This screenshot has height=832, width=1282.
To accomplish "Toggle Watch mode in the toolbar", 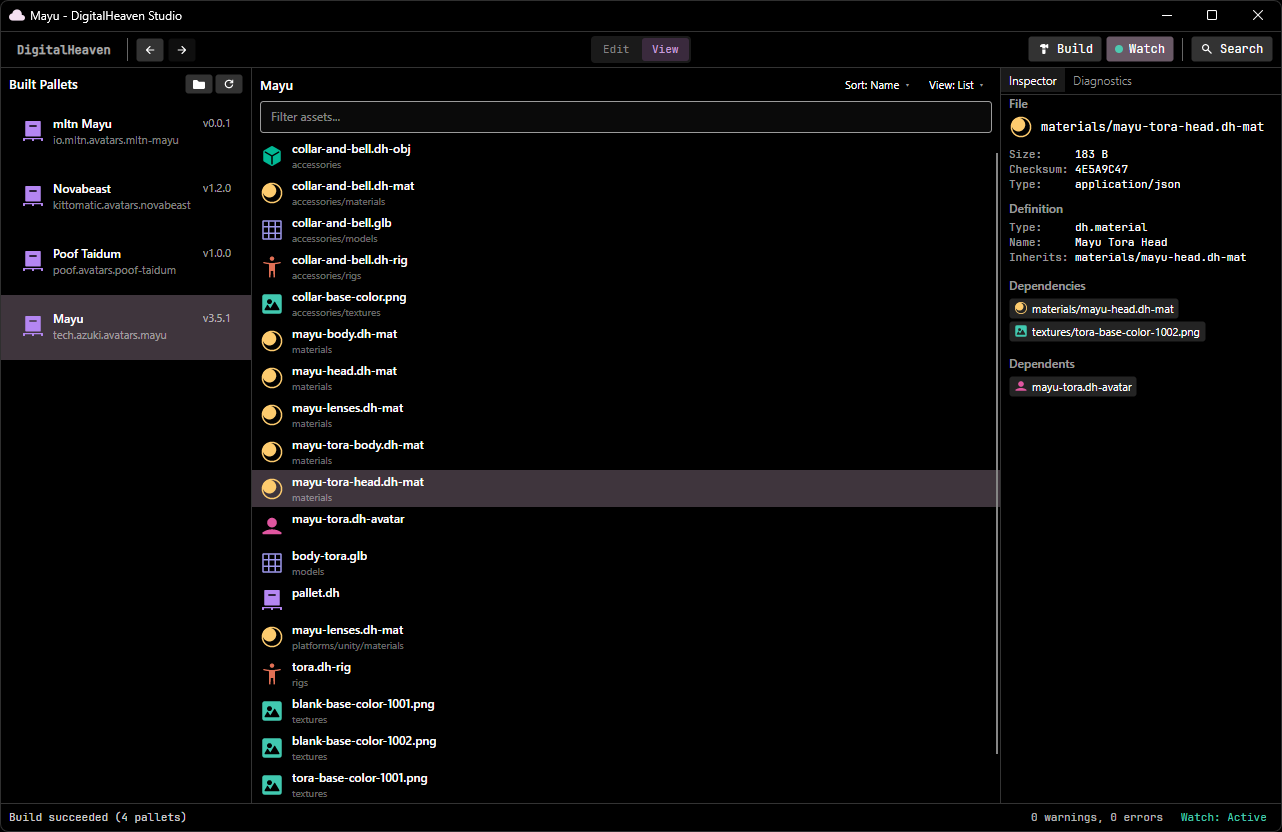I will point(1139,48).
